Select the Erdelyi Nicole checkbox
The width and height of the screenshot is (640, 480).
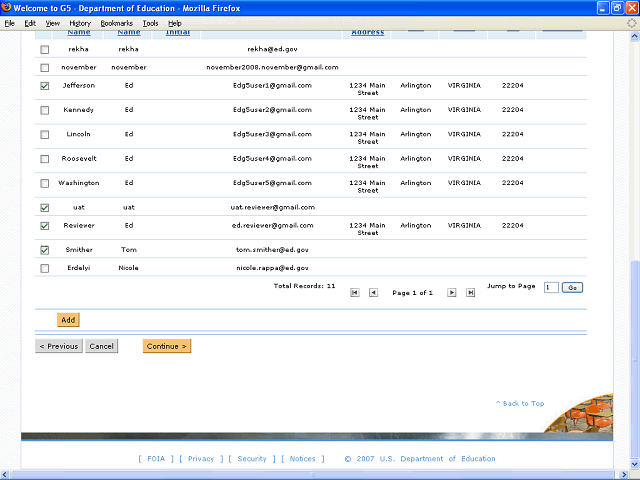point(44,268)
